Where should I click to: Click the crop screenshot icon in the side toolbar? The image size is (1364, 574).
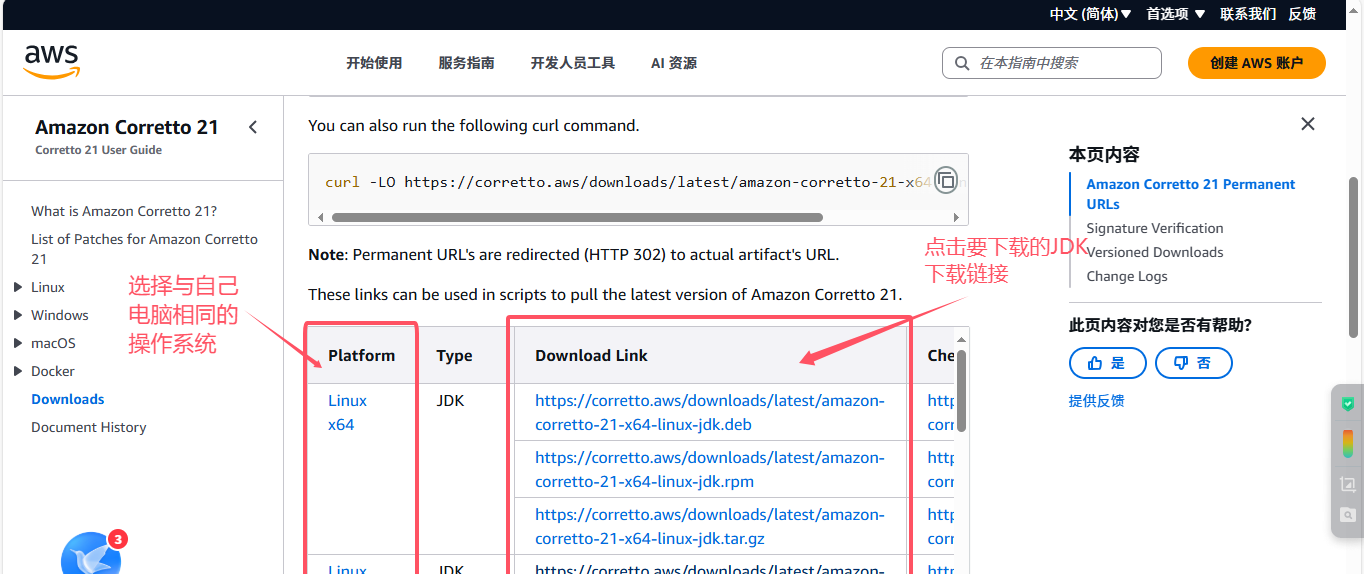1347,484
